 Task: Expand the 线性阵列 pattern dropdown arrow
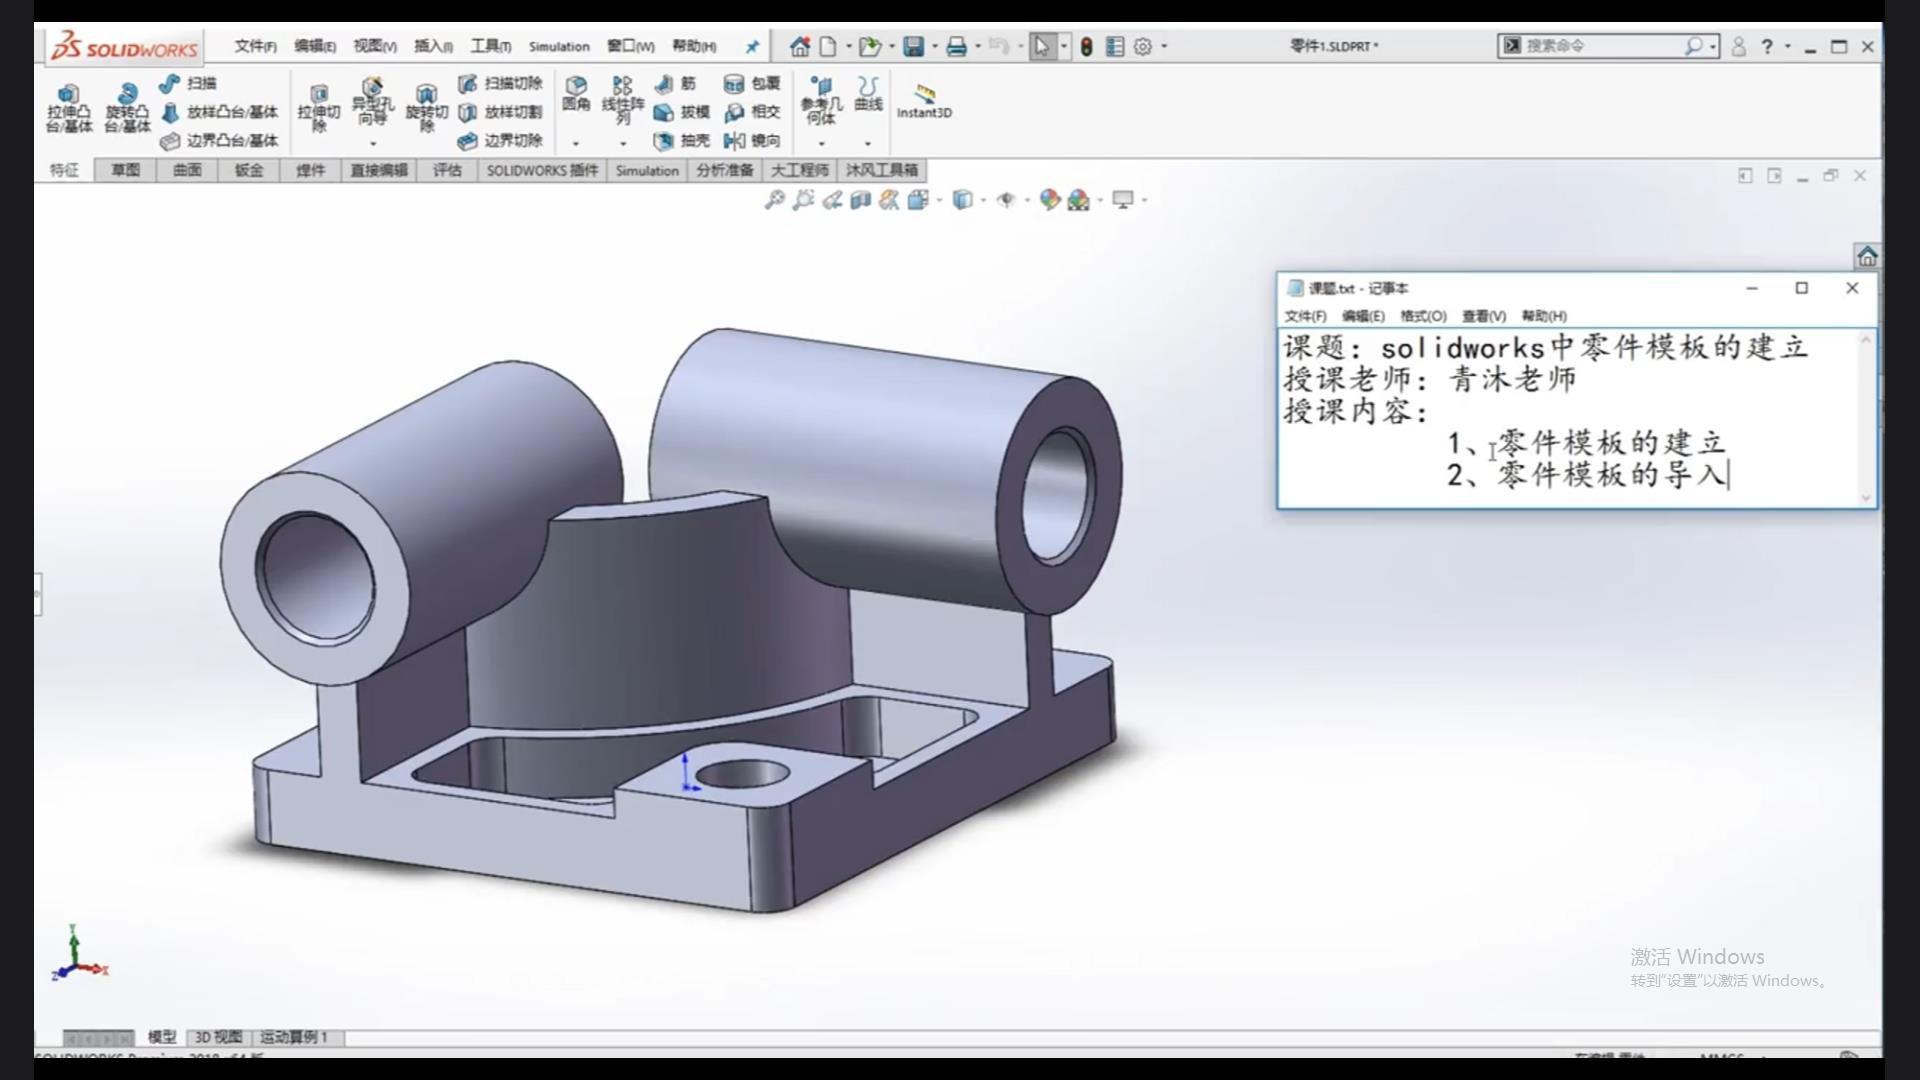coord(623,144)
